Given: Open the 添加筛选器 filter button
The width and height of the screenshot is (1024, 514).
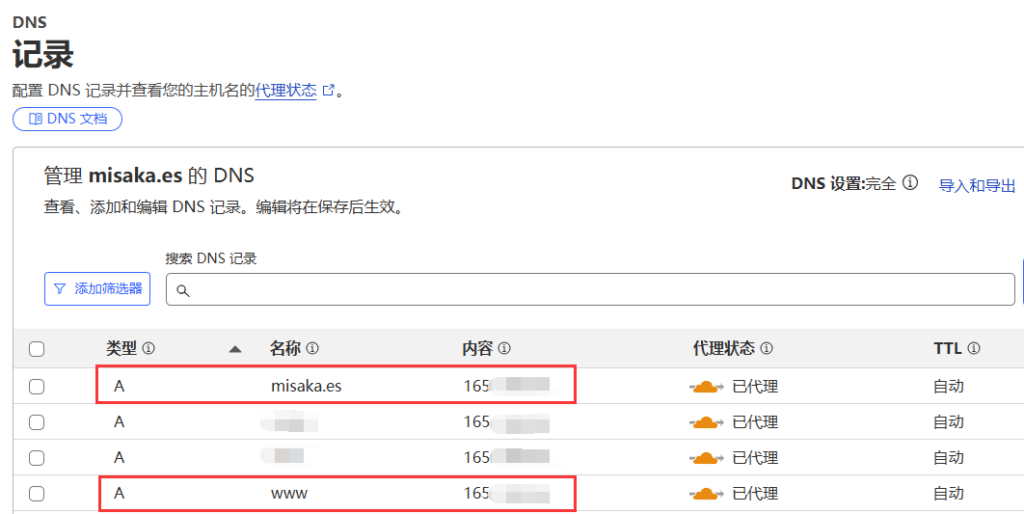Looking at the screenshot, I should [97, 289].
